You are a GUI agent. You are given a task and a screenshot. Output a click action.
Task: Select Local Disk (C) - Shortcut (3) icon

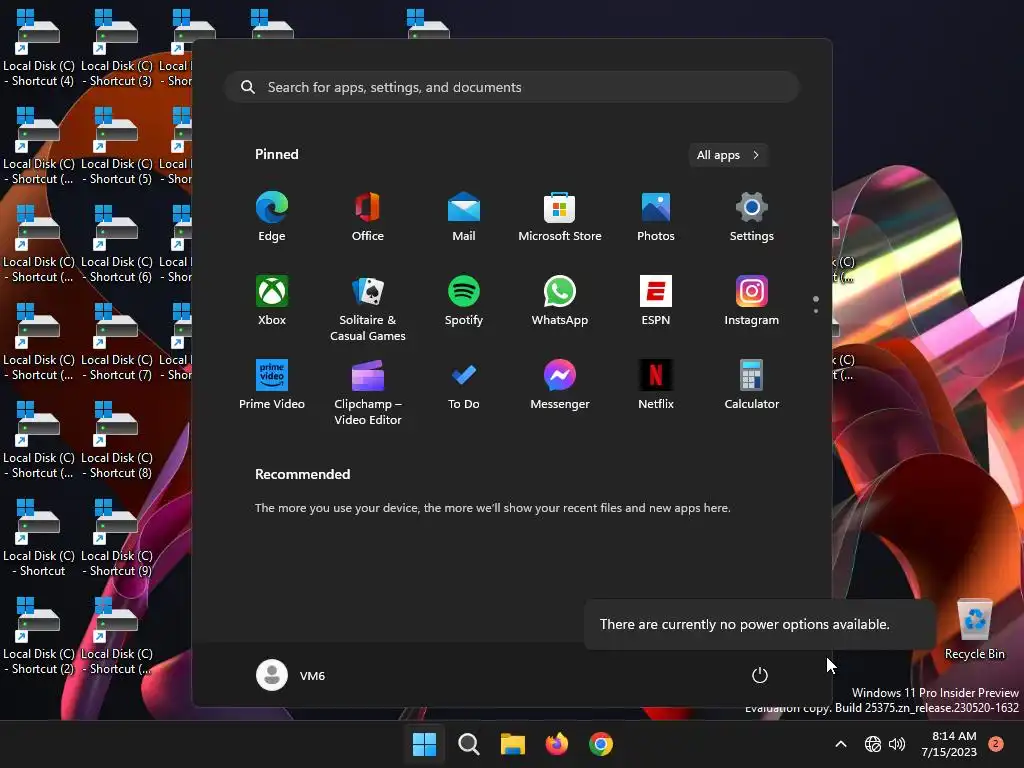pos(117,48)
